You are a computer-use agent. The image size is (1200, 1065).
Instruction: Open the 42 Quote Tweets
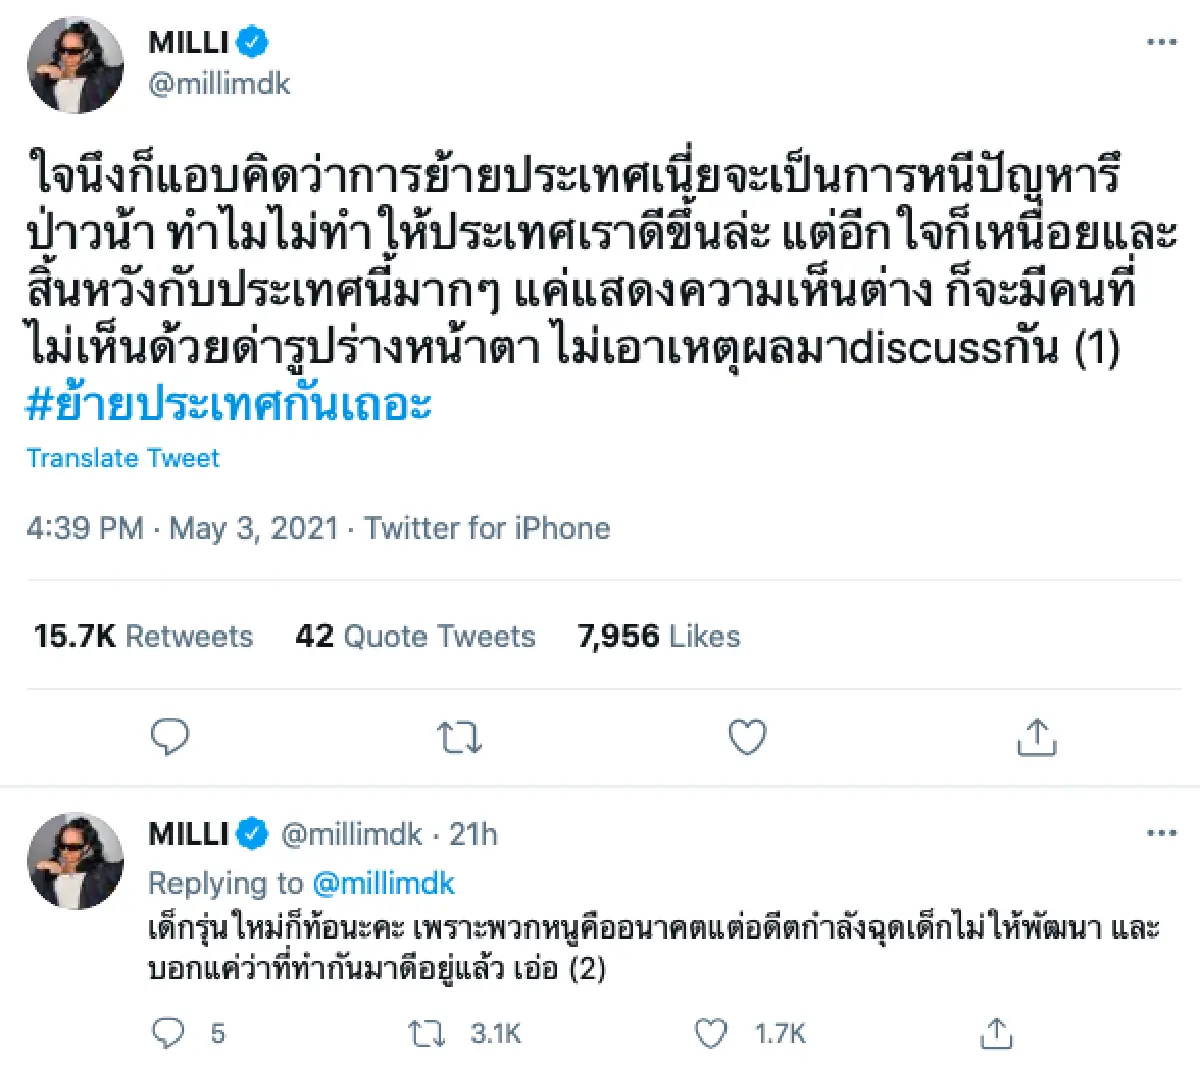(417, 636)
